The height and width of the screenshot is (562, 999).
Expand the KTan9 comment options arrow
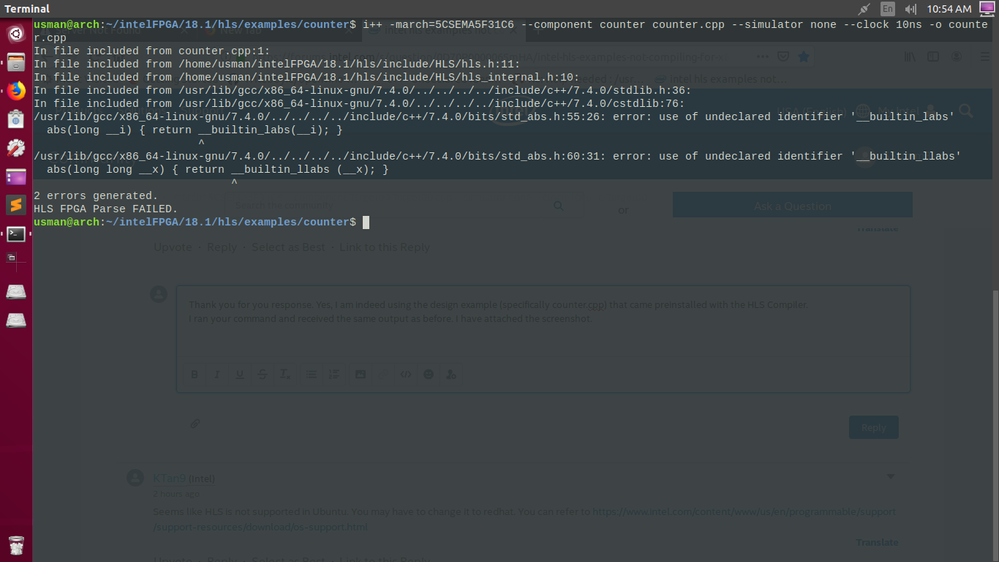[891, 476]
